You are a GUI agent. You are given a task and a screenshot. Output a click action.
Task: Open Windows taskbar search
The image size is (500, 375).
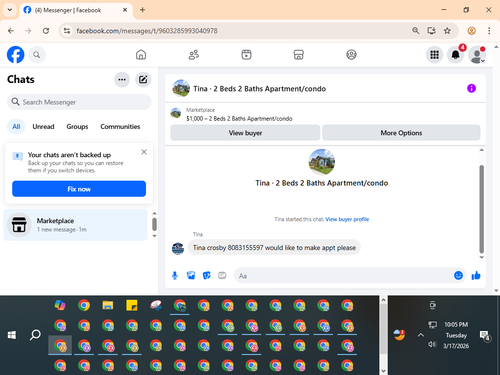(x=35, y=335)
